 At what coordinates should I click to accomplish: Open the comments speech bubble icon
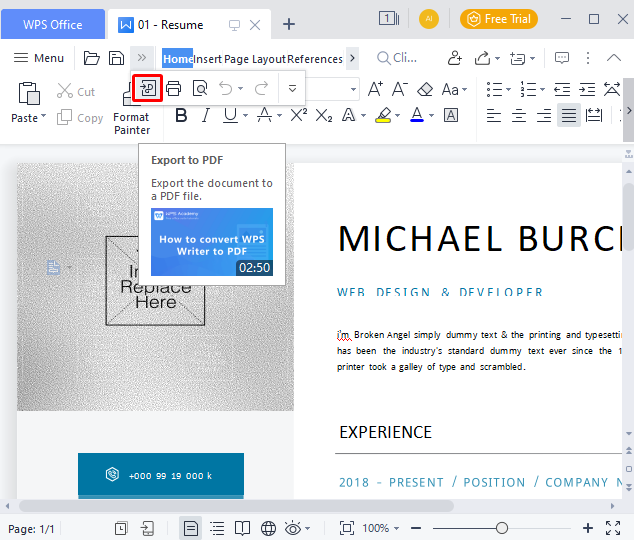click(x=562, y=58)
